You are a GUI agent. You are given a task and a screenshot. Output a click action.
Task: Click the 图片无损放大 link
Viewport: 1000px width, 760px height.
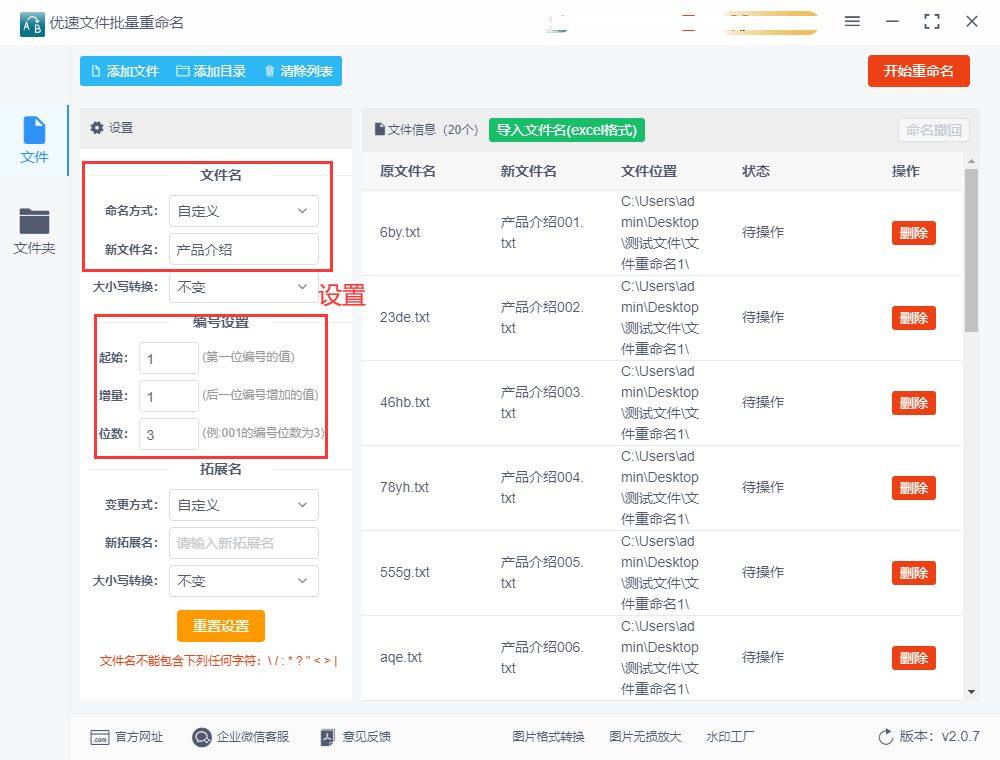coord(645,737)
